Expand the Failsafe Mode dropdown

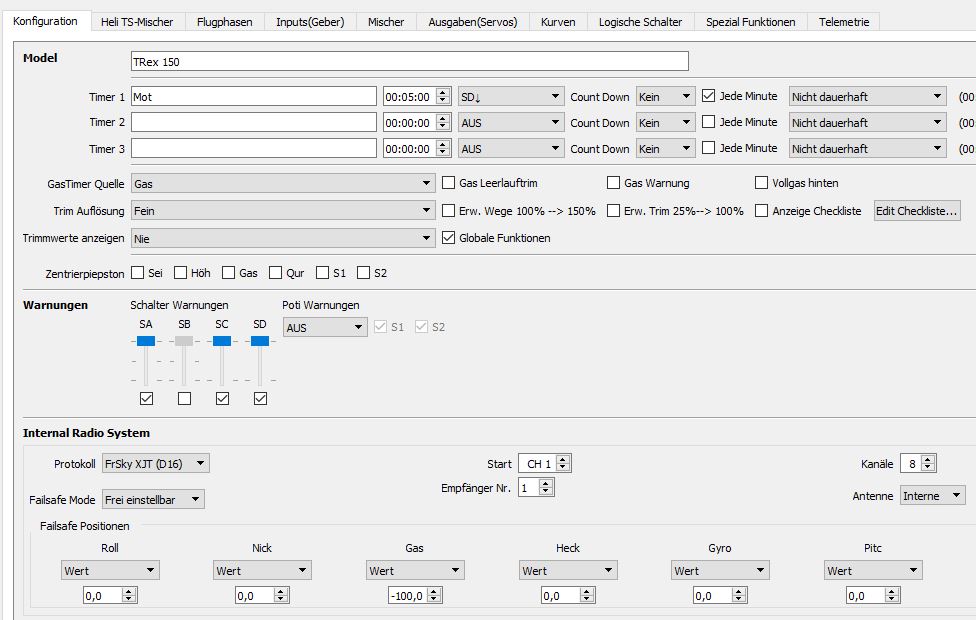pos(153,498)
